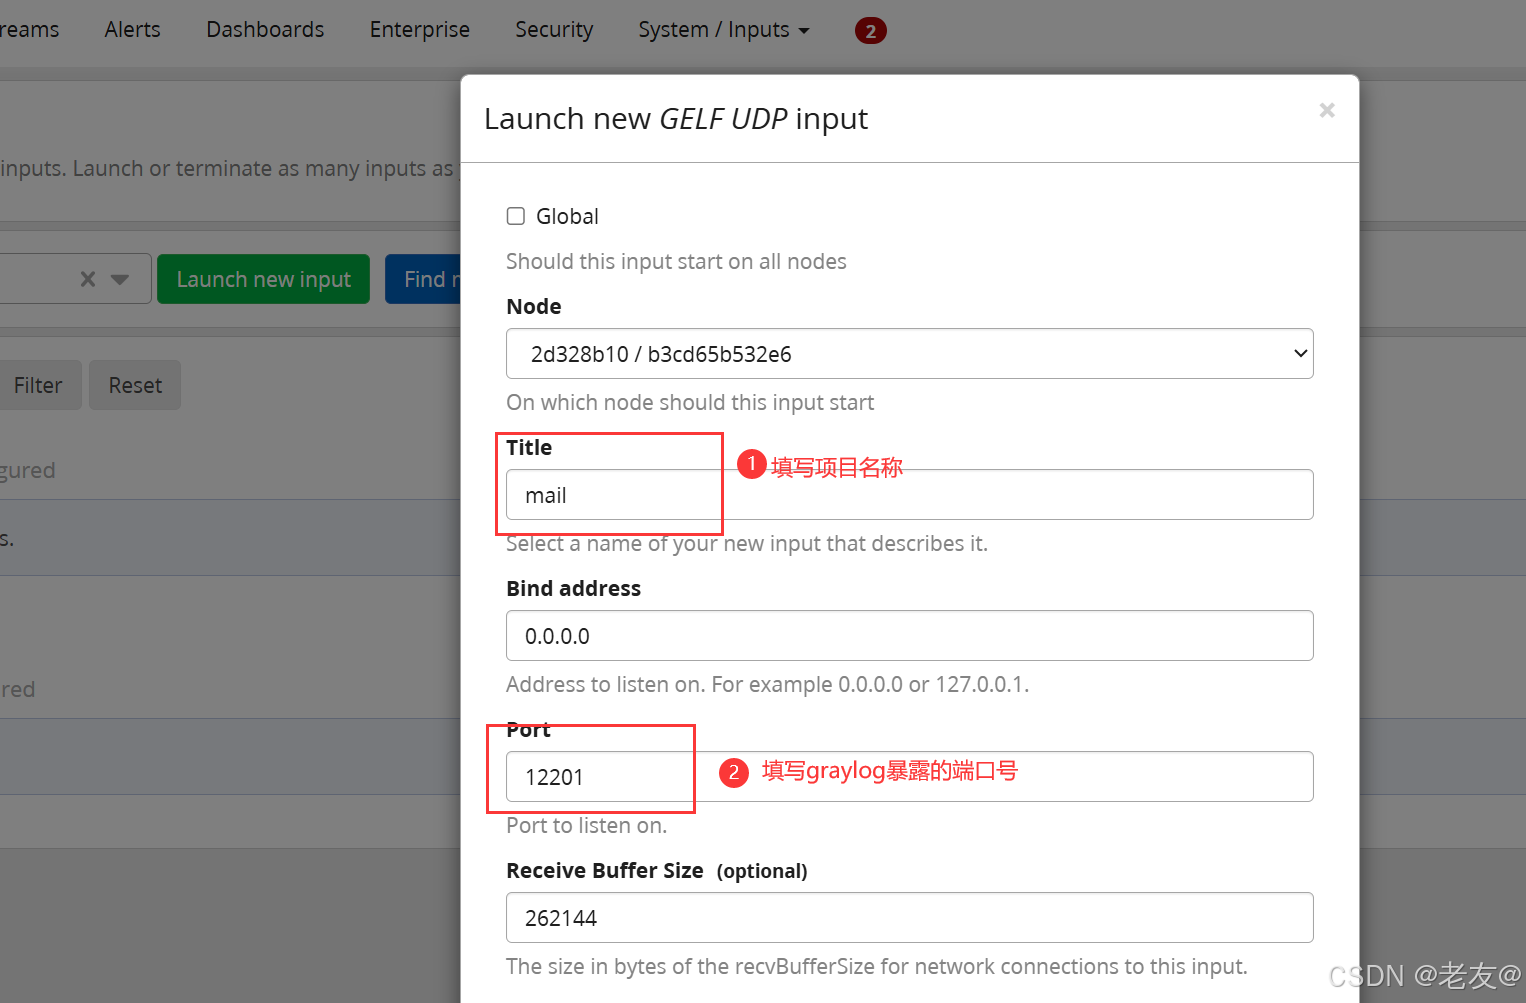Enable the Global checkbox

tap(516, 216)
